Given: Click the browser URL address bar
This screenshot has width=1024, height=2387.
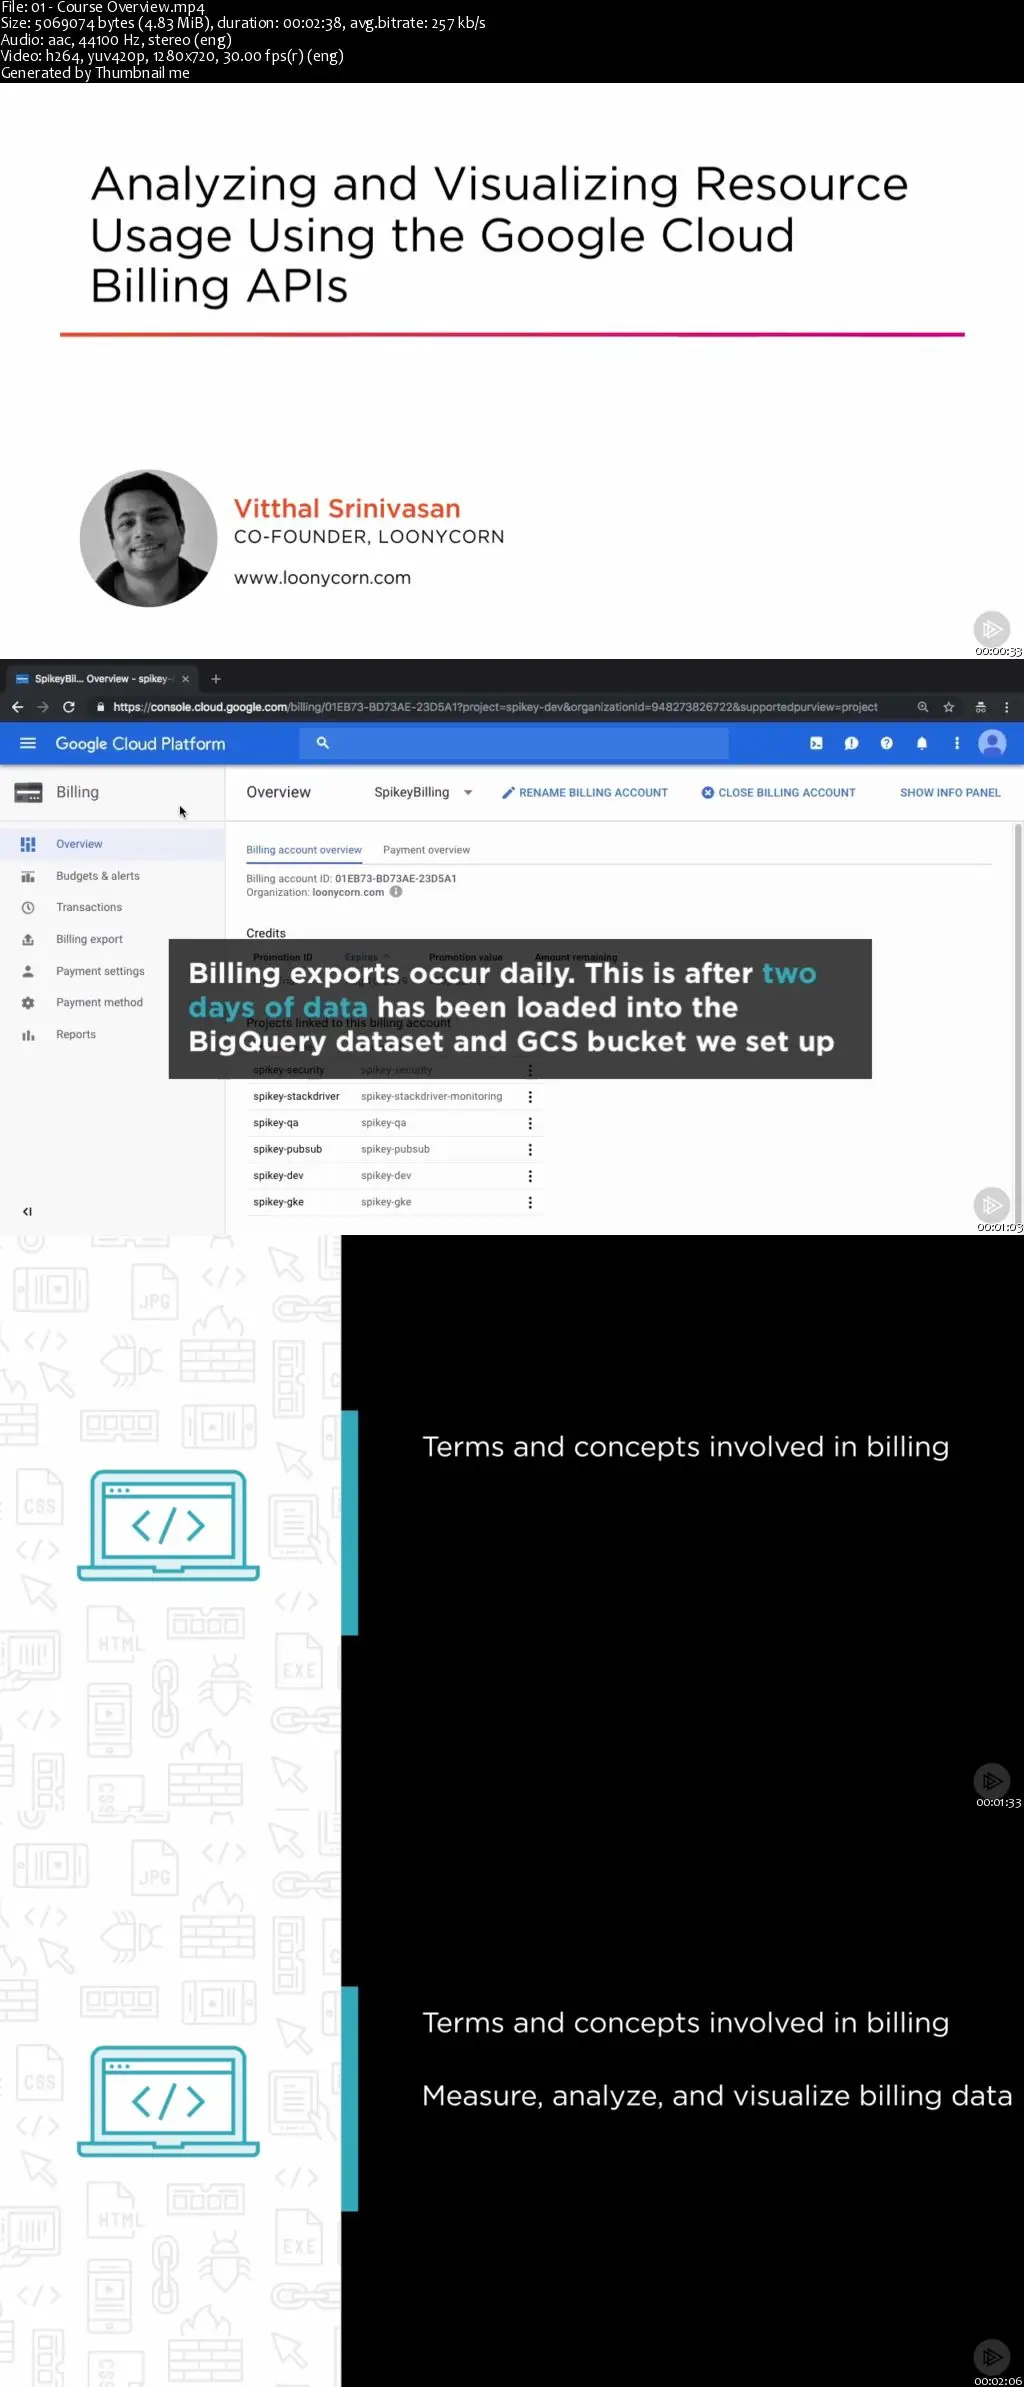Looking at the screenshot, I should point(495,707).
